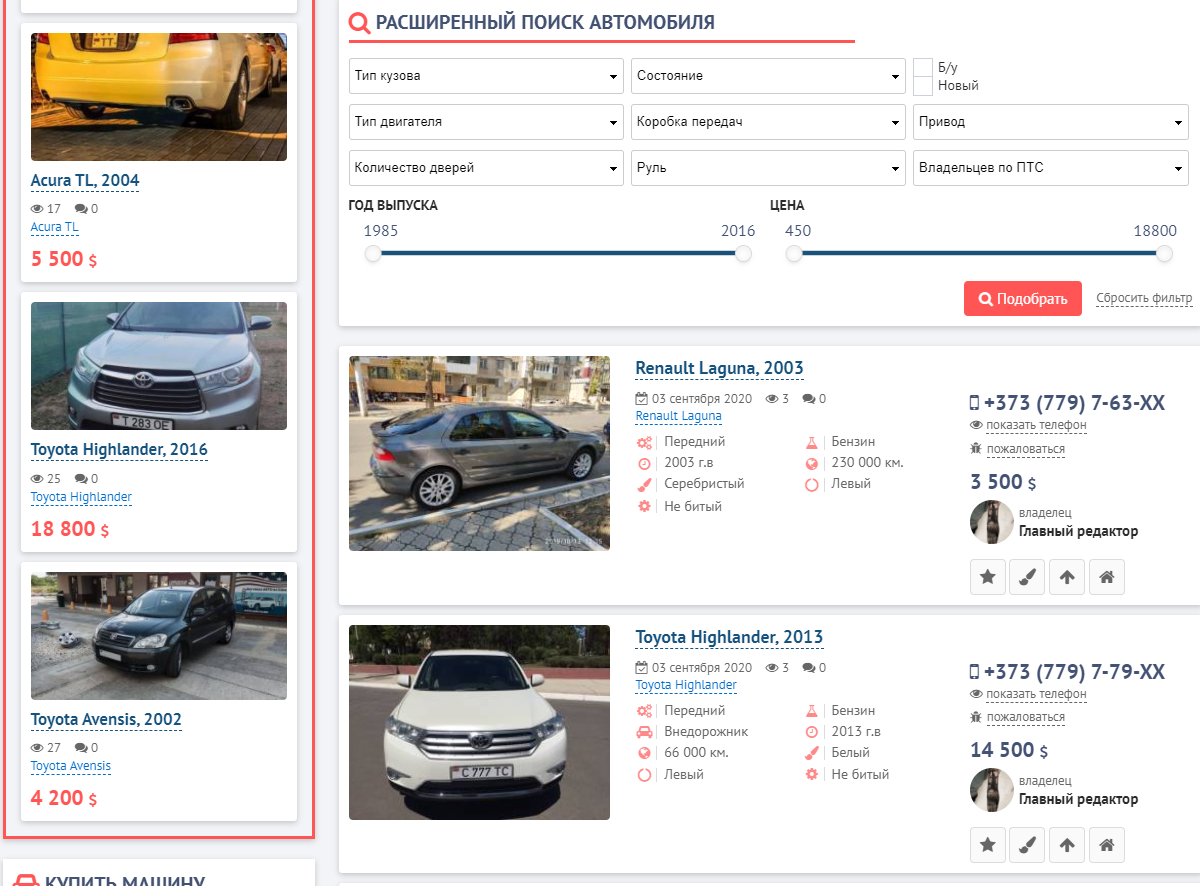Open Acura TL, 2004 sidebar title
The image size is (1200, 886).
(x=85, y=181)
